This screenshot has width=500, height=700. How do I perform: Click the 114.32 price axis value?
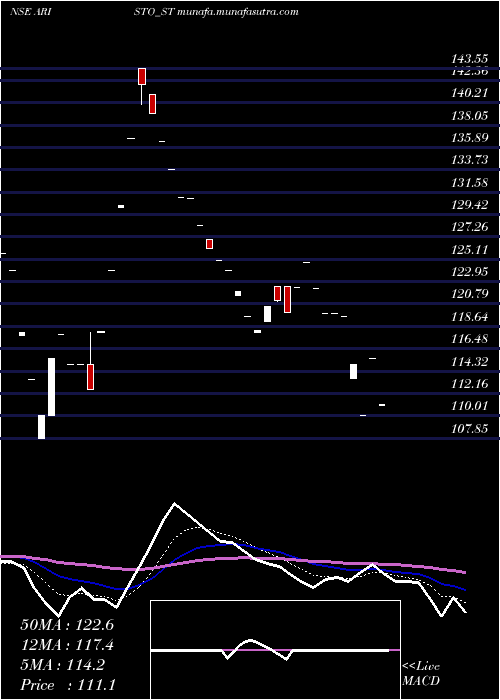pos(470,362)
